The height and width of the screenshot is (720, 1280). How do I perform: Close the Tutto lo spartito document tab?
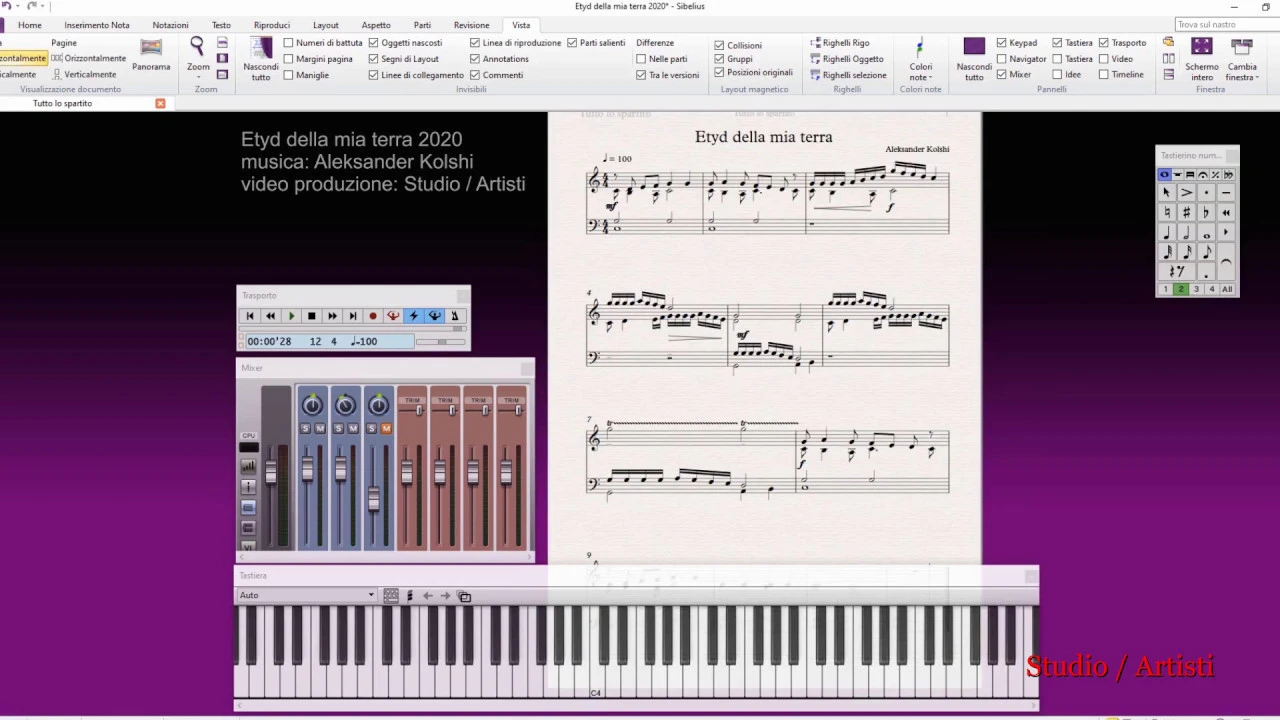pos(160,103)
